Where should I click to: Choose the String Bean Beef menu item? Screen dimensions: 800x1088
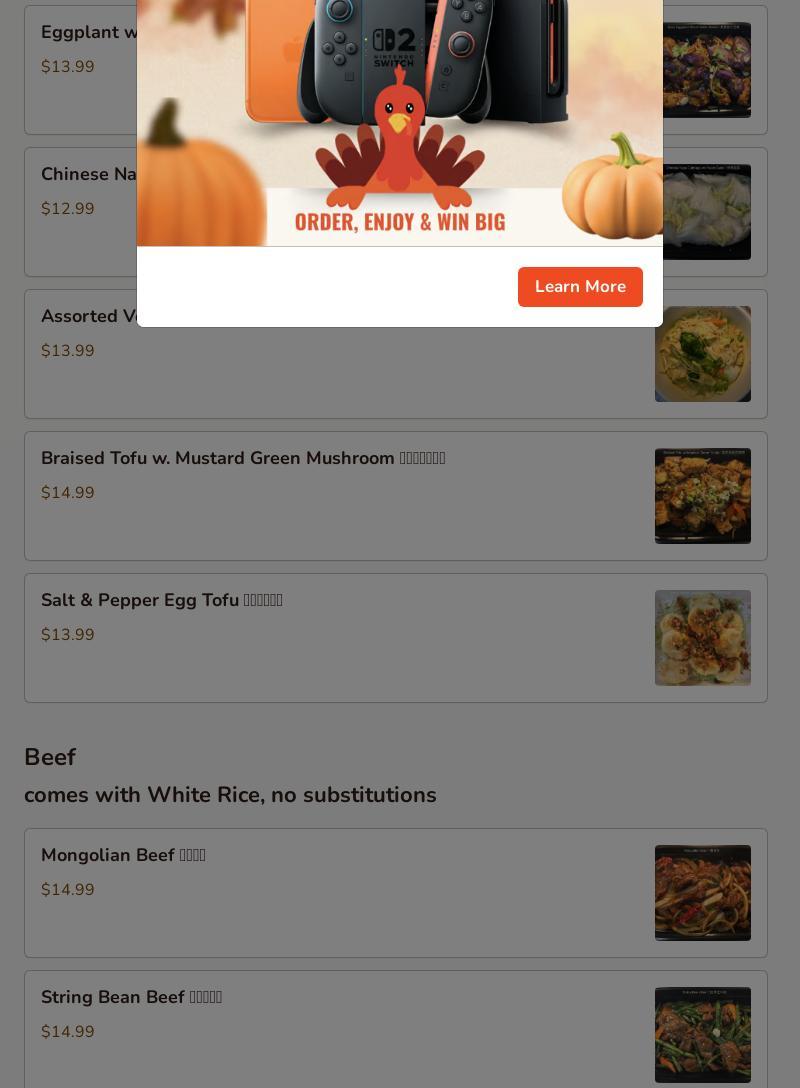(395, 1030)
